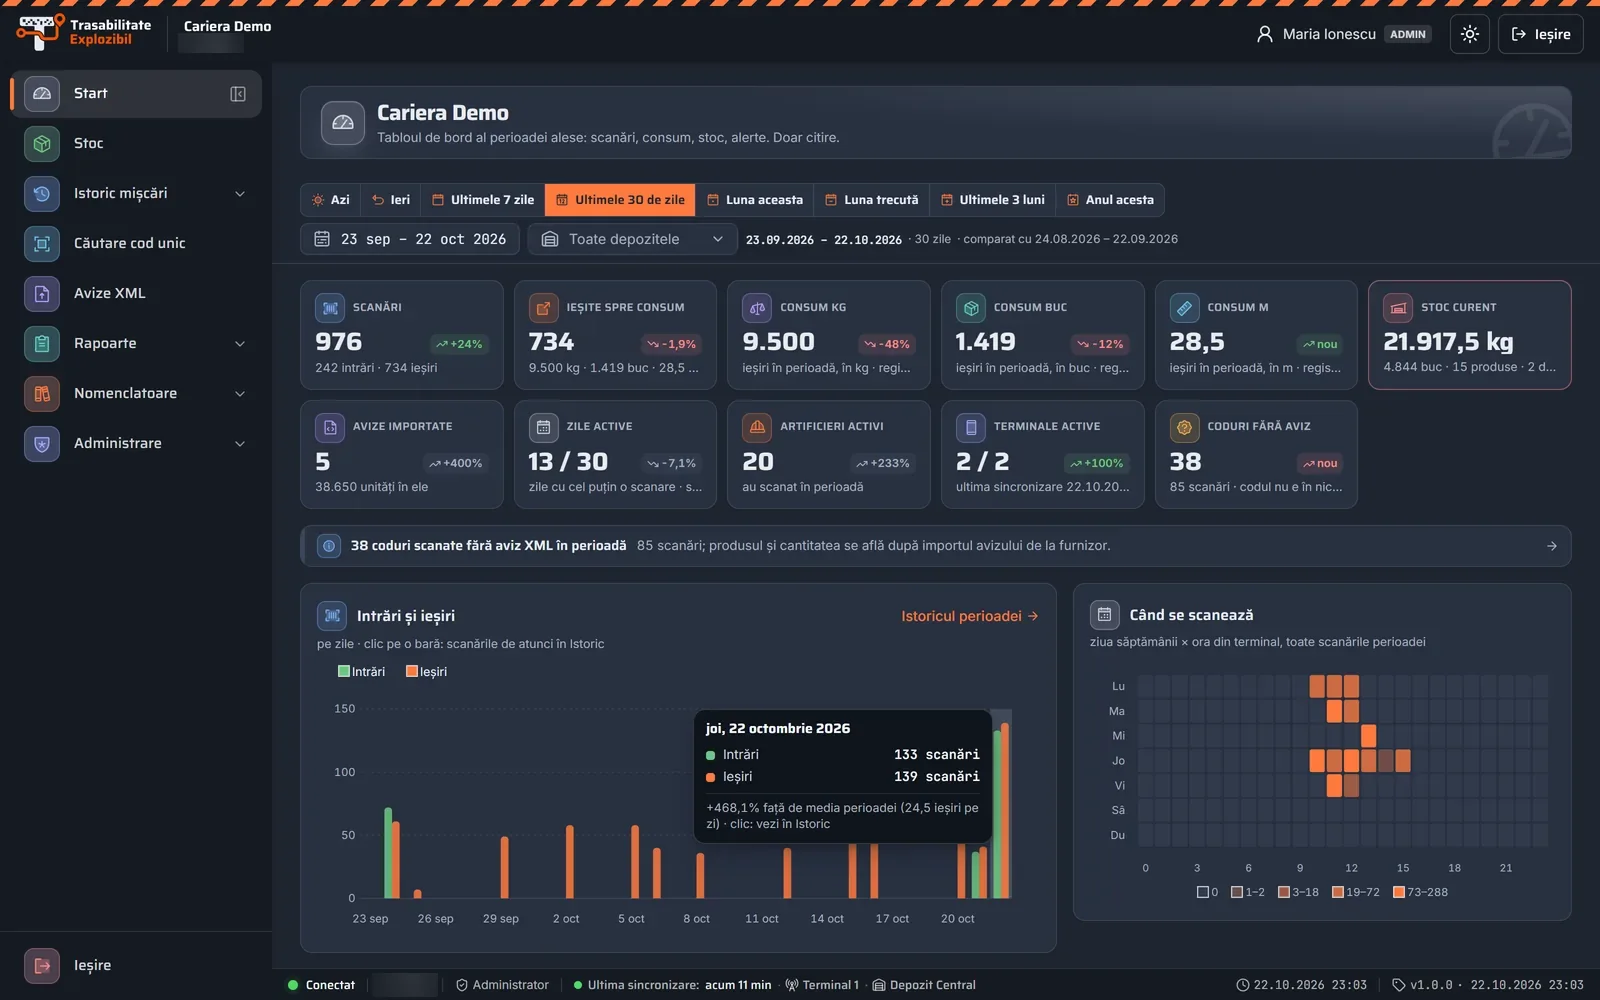Click the tall 22 oct Ieșiri bar

click(x=1005, y=810)
